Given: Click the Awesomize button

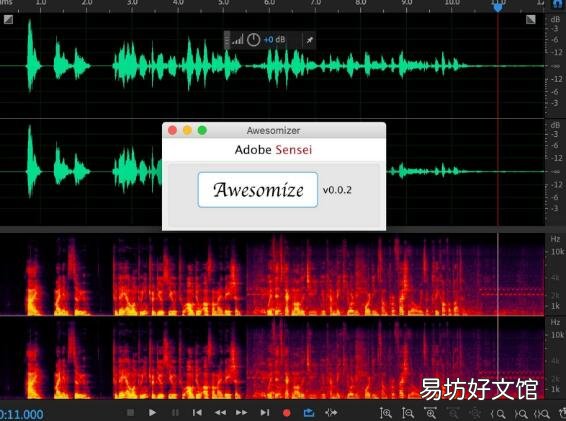Looking at the screenshot, I should (258, 190).
